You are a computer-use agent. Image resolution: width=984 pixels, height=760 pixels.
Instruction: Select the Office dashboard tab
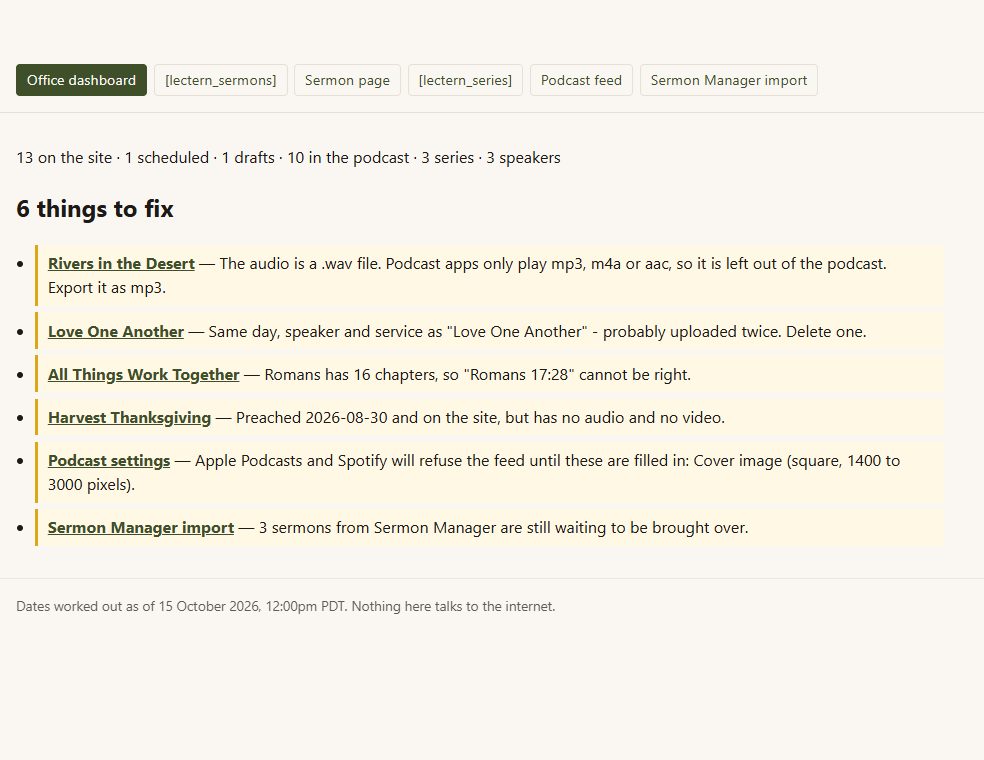[82, 80]
